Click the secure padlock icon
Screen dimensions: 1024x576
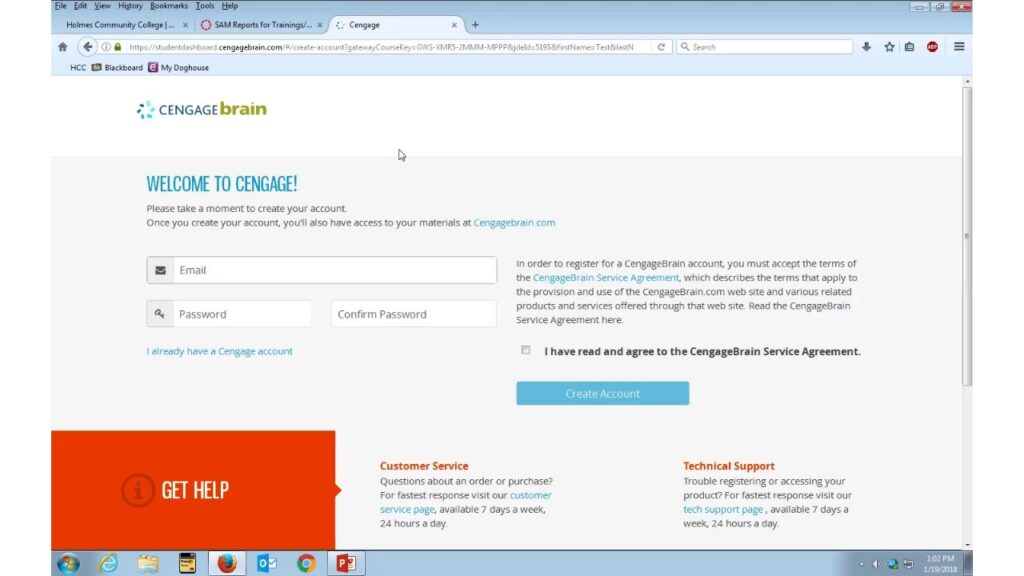tap(118, 47)
